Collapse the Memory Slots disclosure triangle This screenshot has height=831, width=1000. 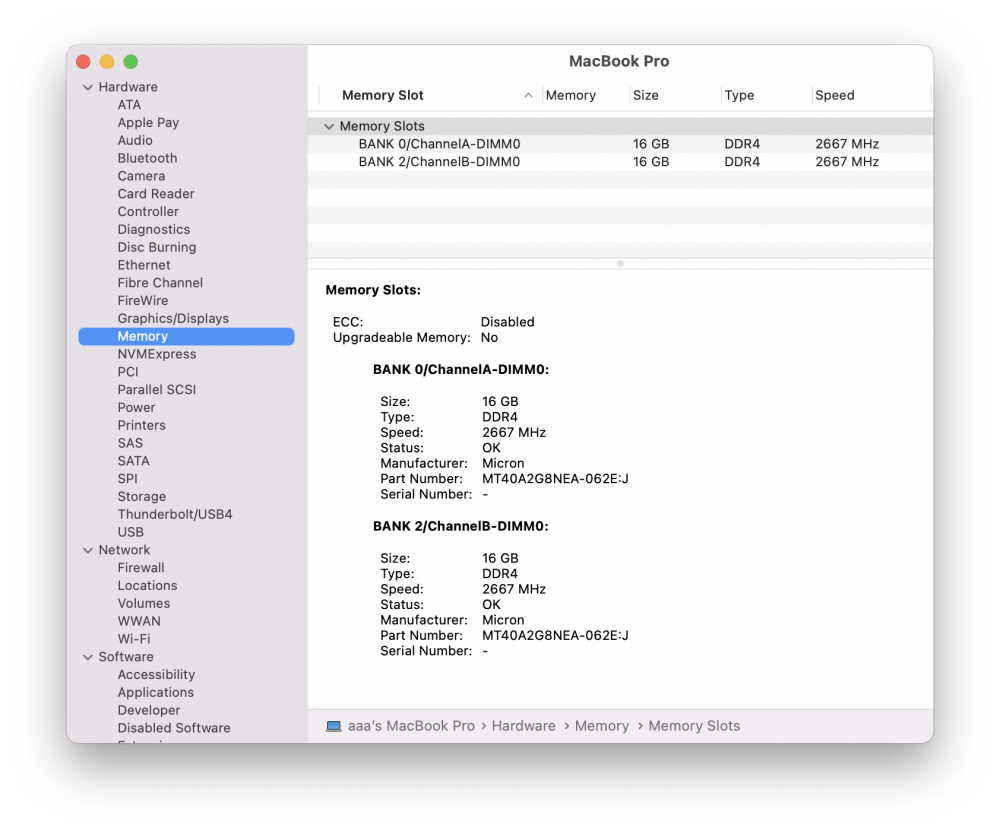click(329, 126)
